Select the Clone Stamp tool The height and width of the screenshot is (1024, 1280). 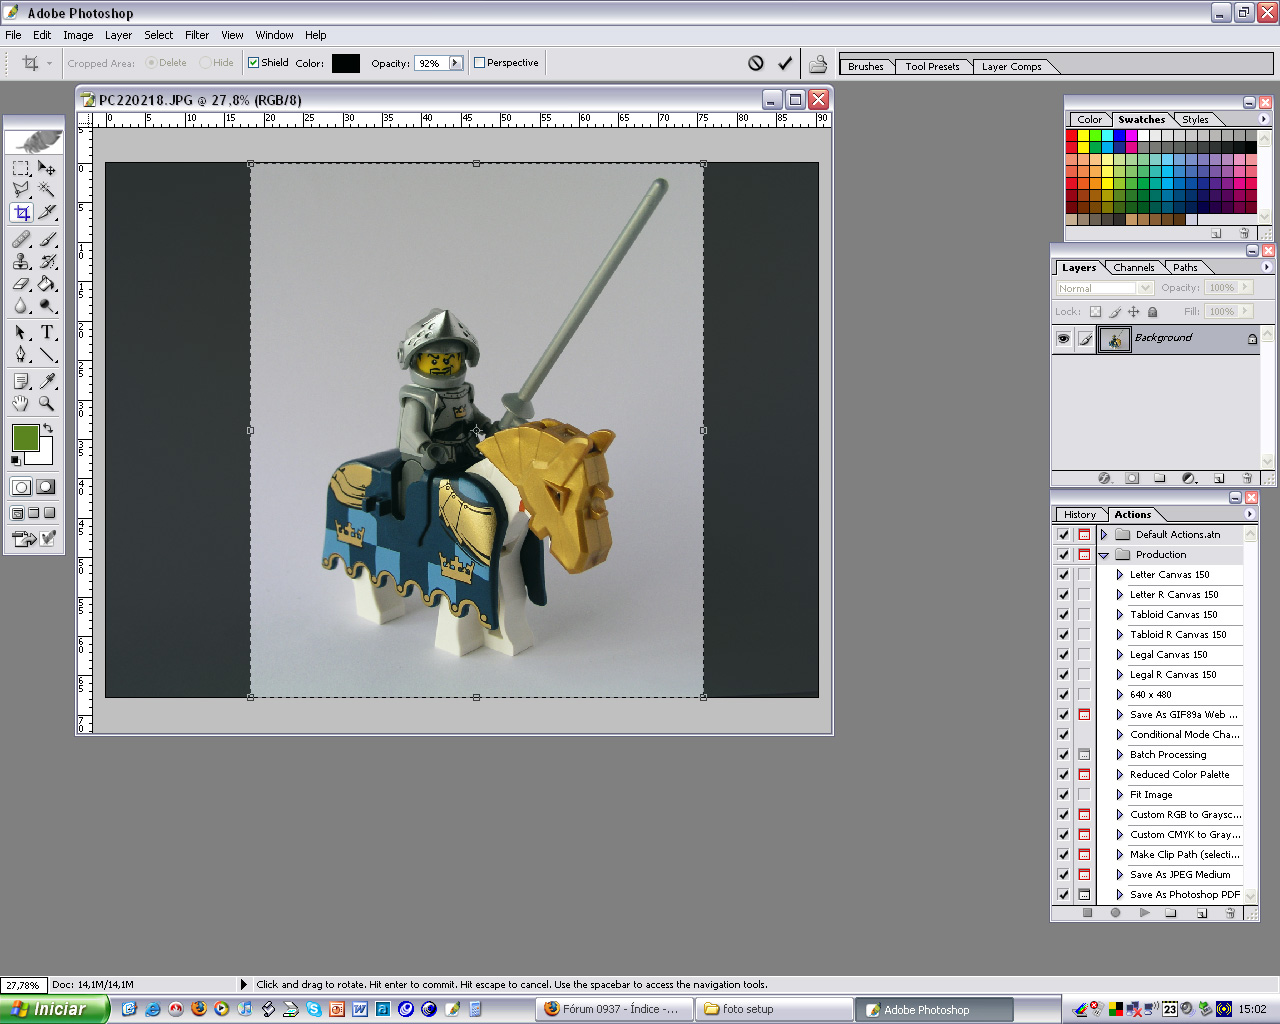coord(21,262)
